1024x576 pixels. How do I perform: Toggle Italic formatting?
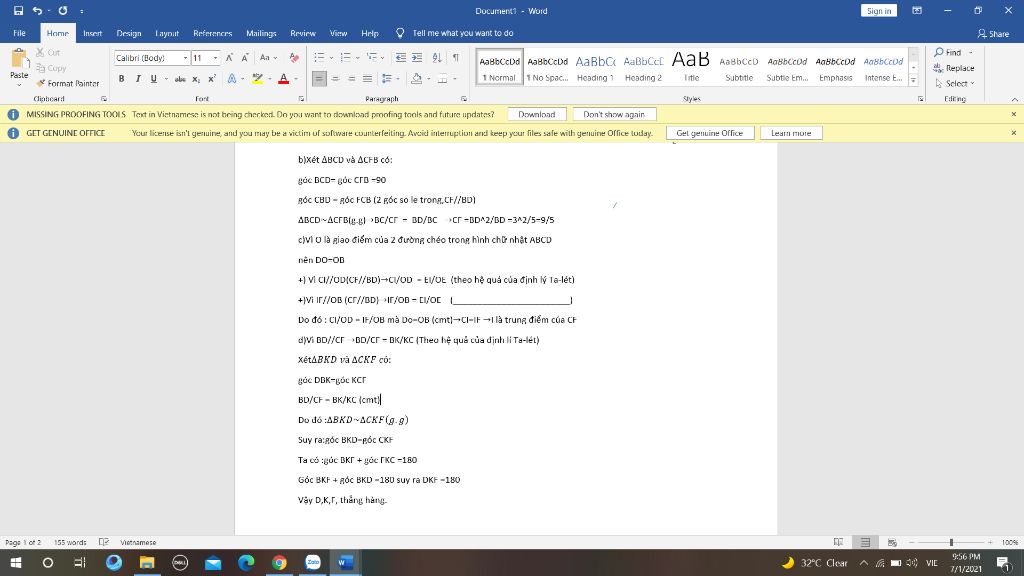[x=138, y=79]
